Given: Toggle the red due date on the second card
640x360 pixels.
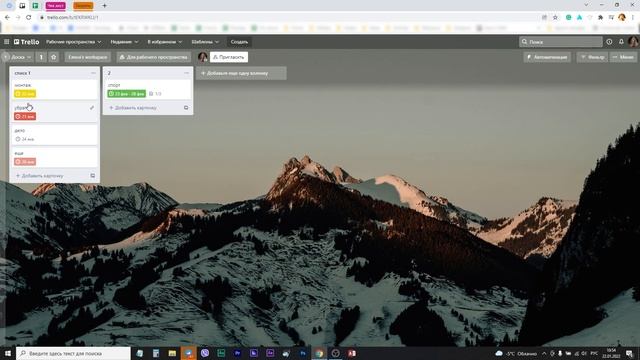Looking at the screenshot, I should tap(25, 117).
